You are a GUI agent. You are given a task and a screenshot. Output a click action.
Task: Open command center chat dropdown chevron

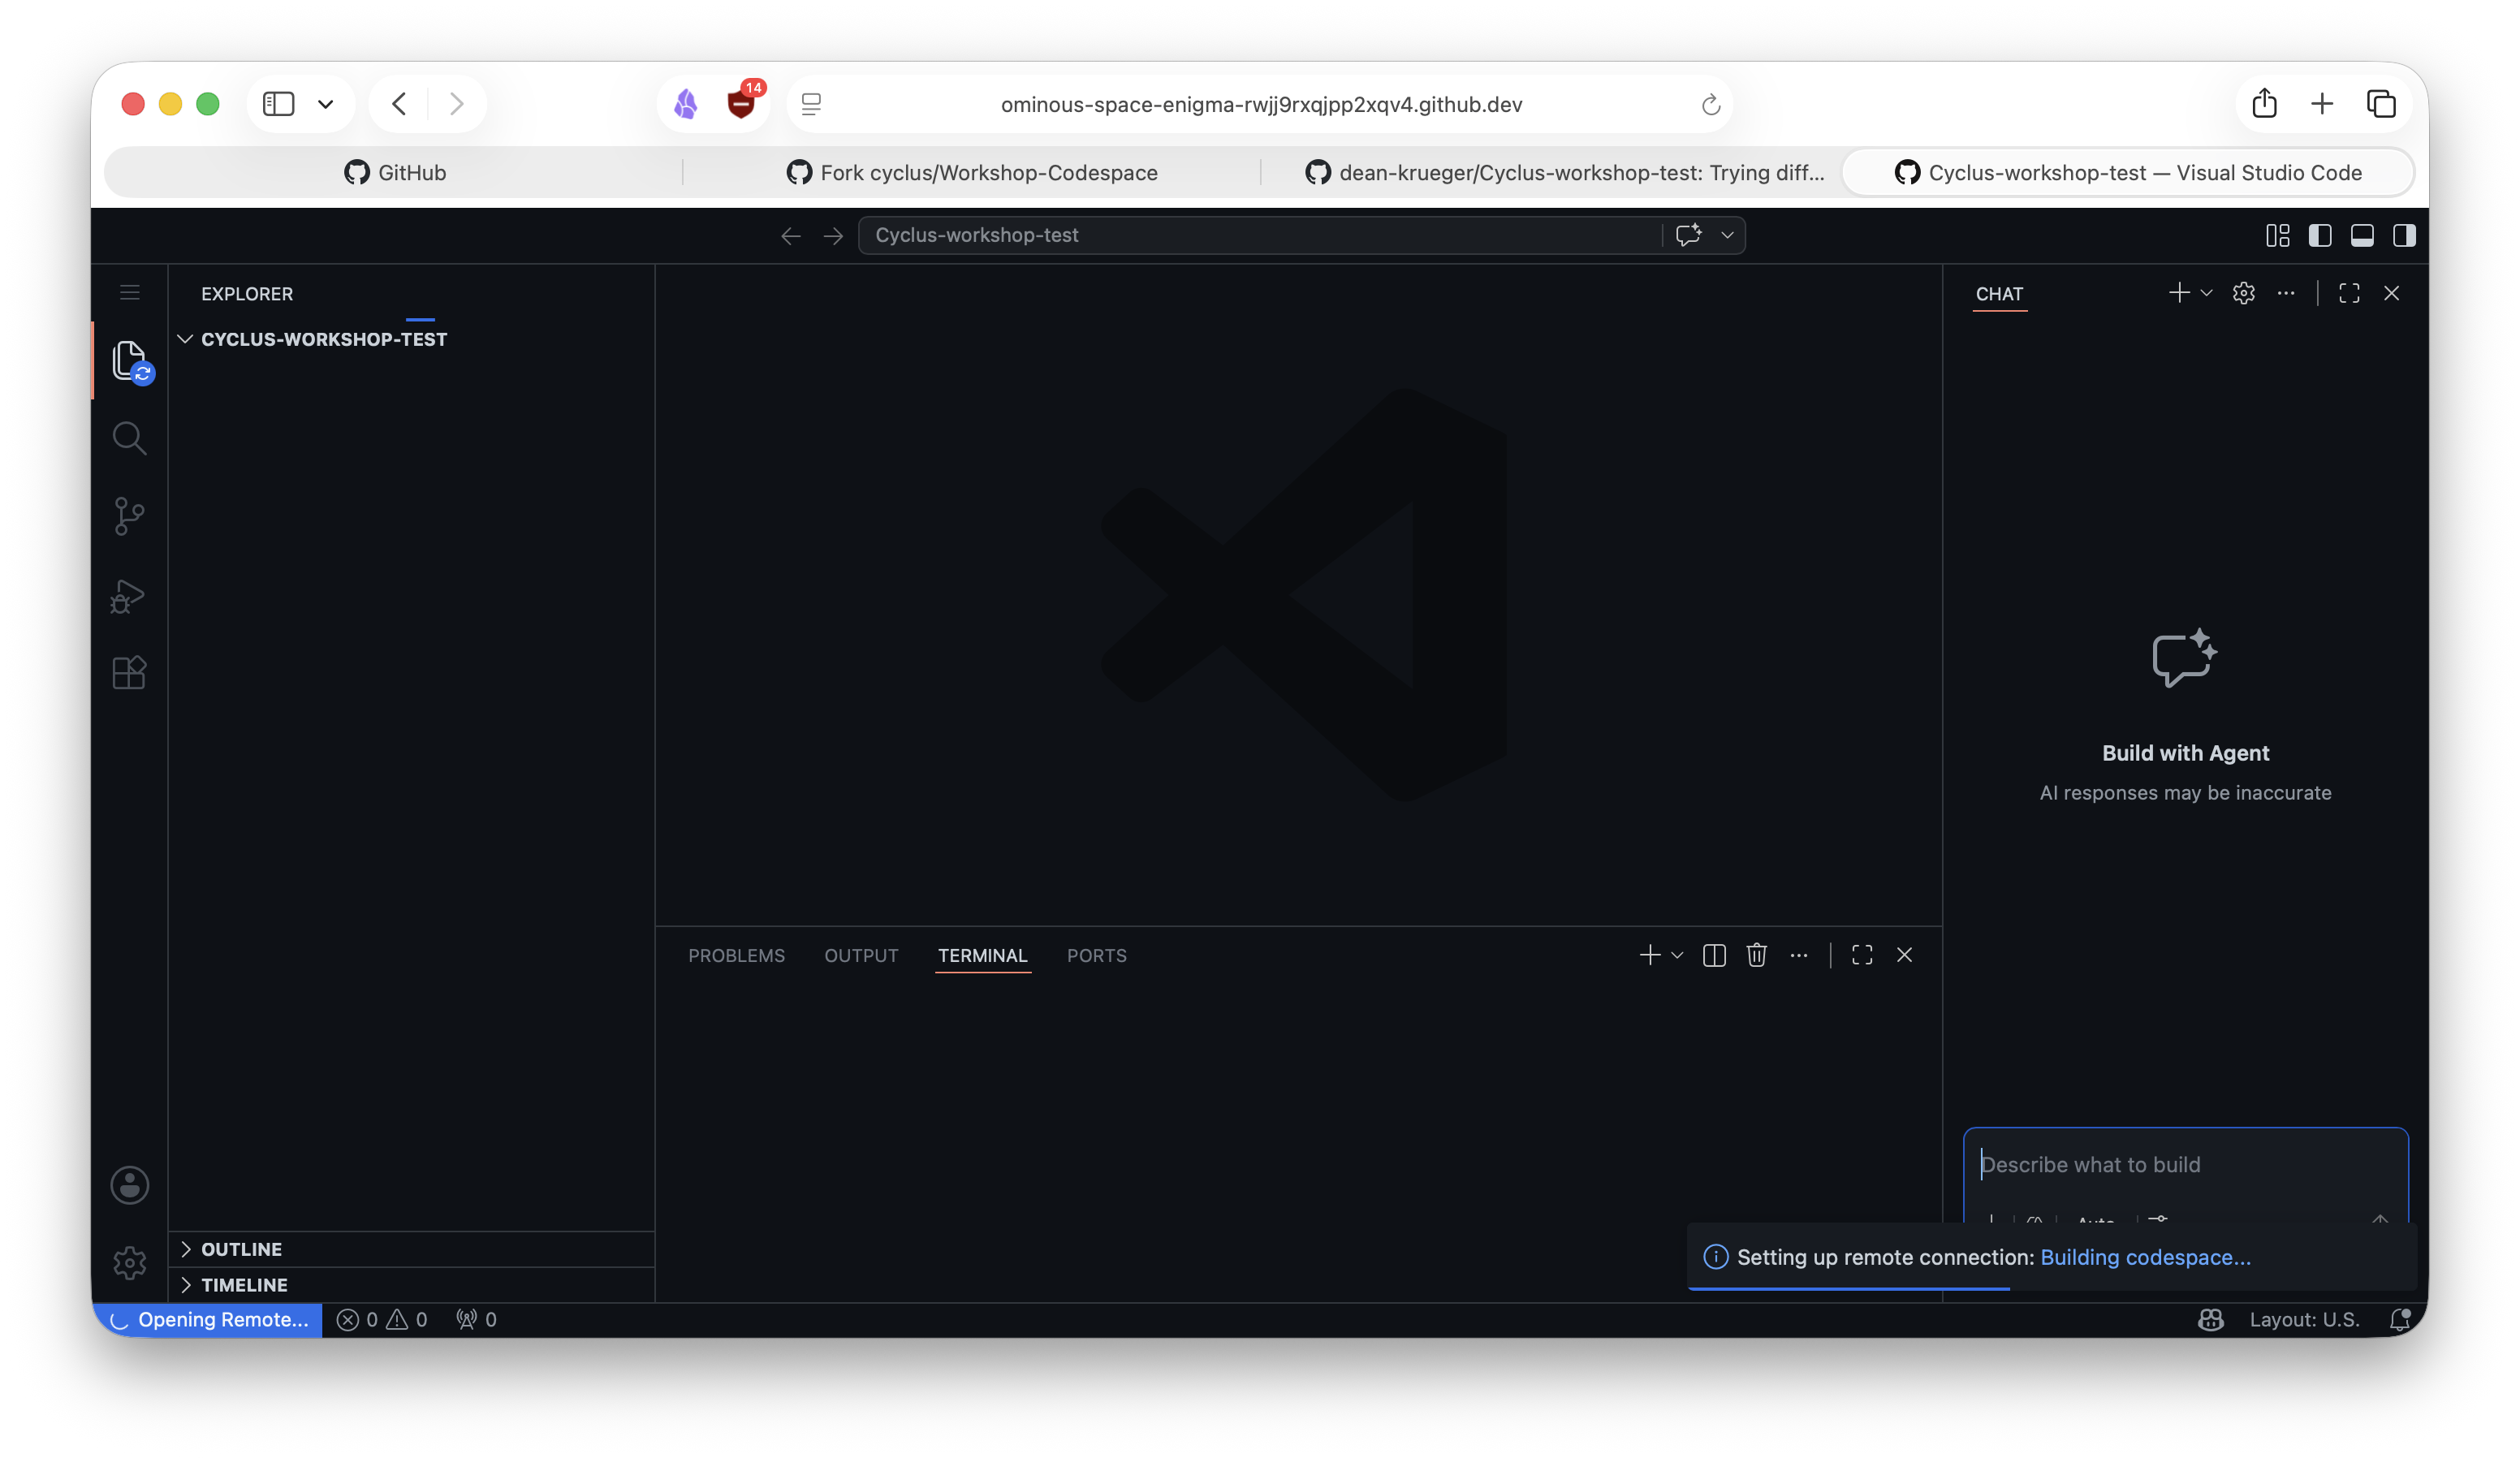[x=1727, y=236]
